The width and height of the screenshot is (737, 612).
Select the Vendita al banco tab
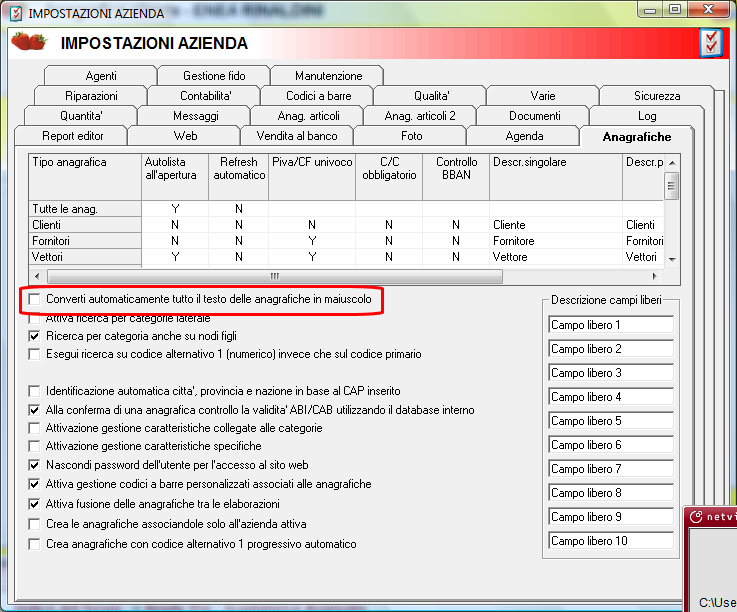coord(297,136)
